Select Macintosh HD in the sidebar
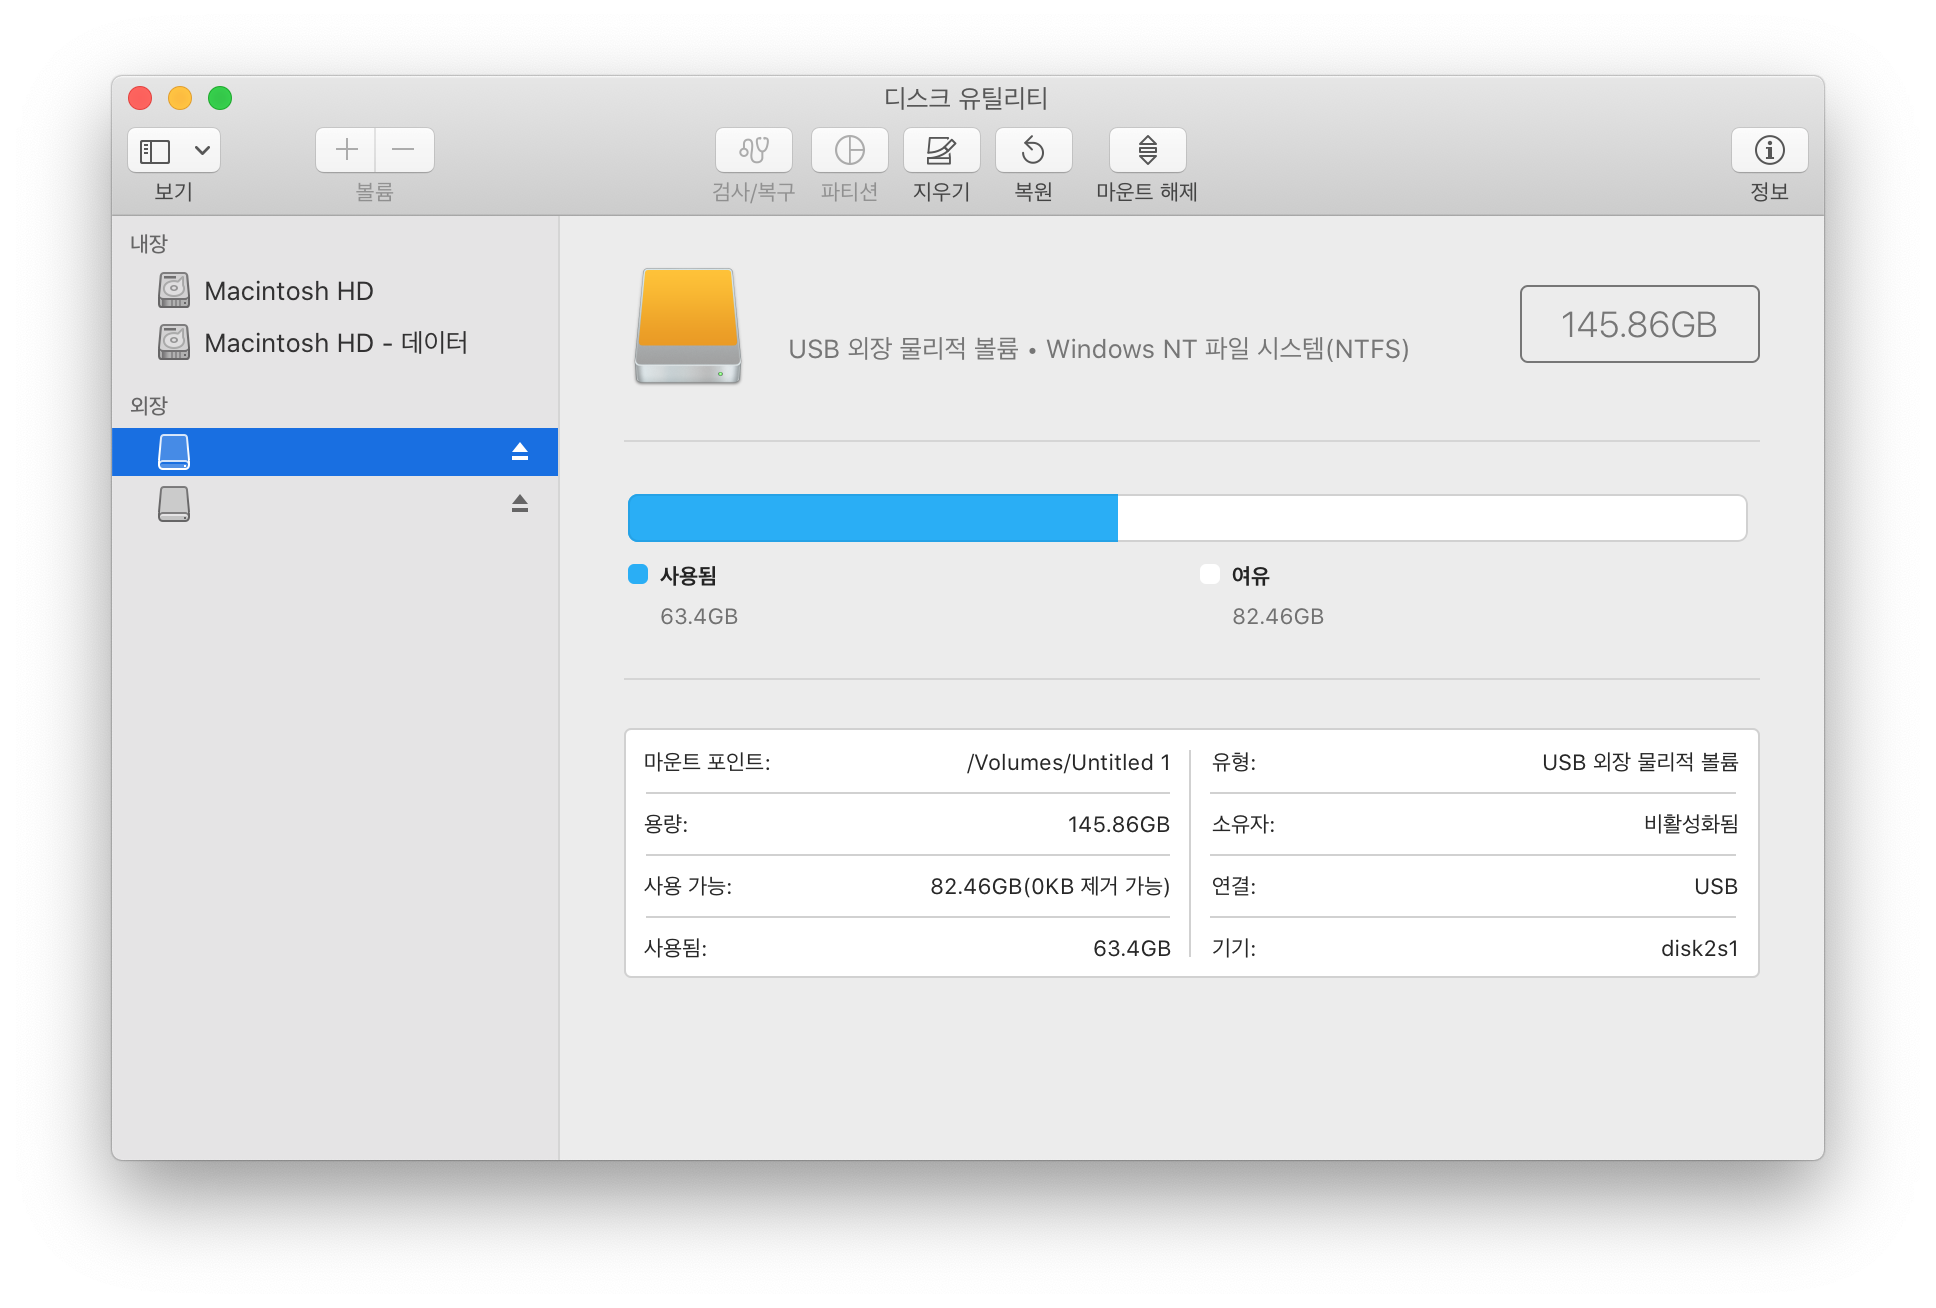Viewport: 1936px width, 1308px height. tap(288, 291)
